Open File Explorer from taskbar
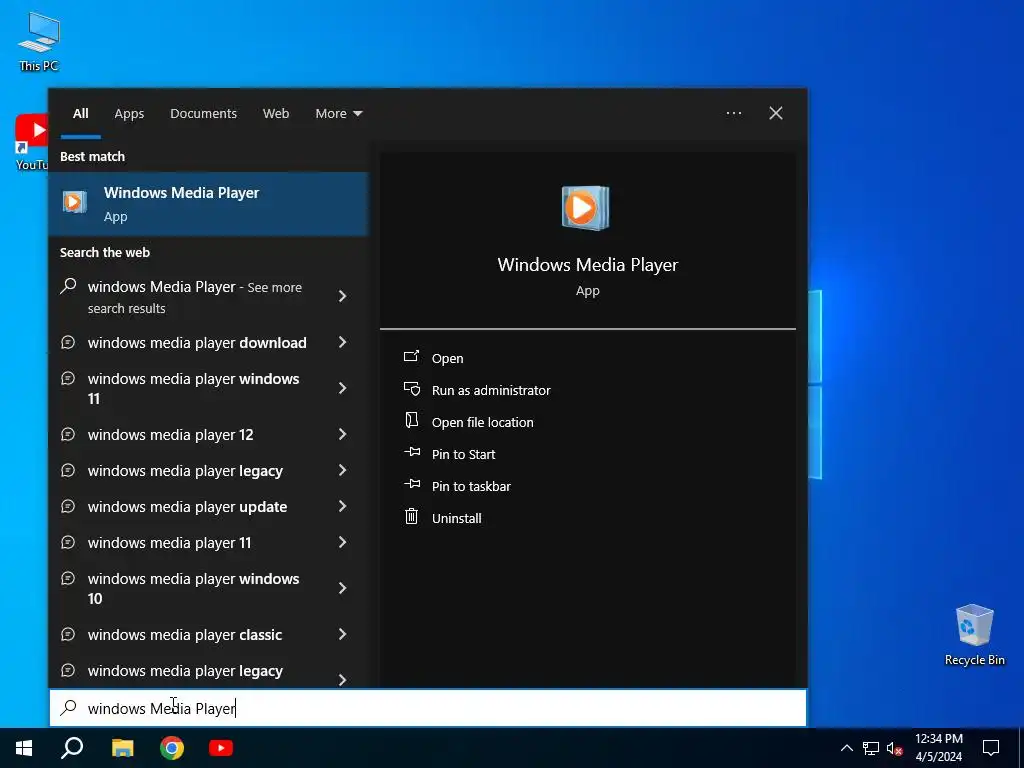The image size is (1024, 768). pyautogui.click(x=122, y=748)
